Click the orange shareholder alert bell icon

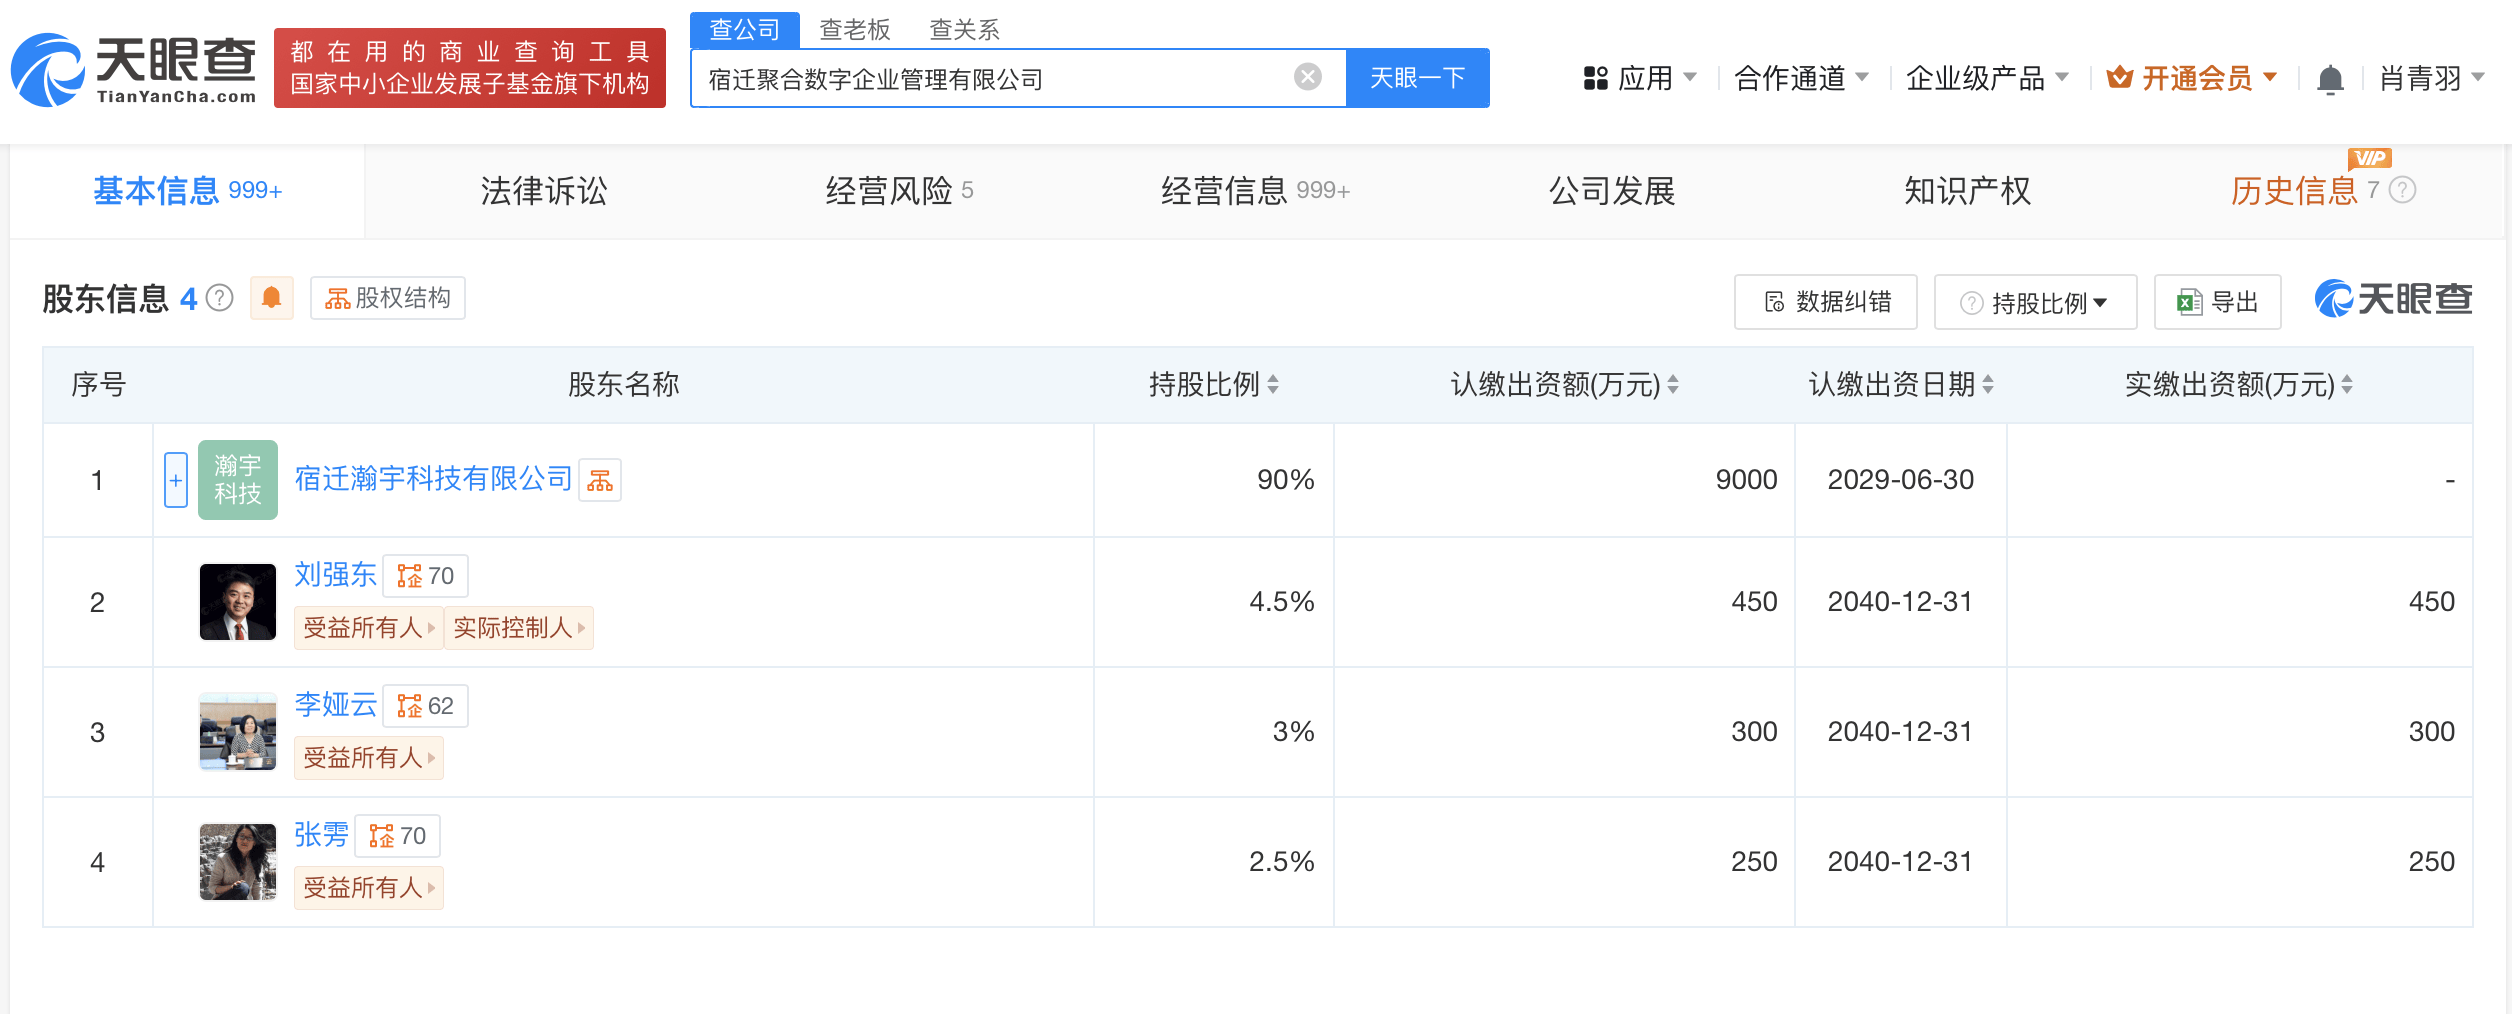[271, 298]
